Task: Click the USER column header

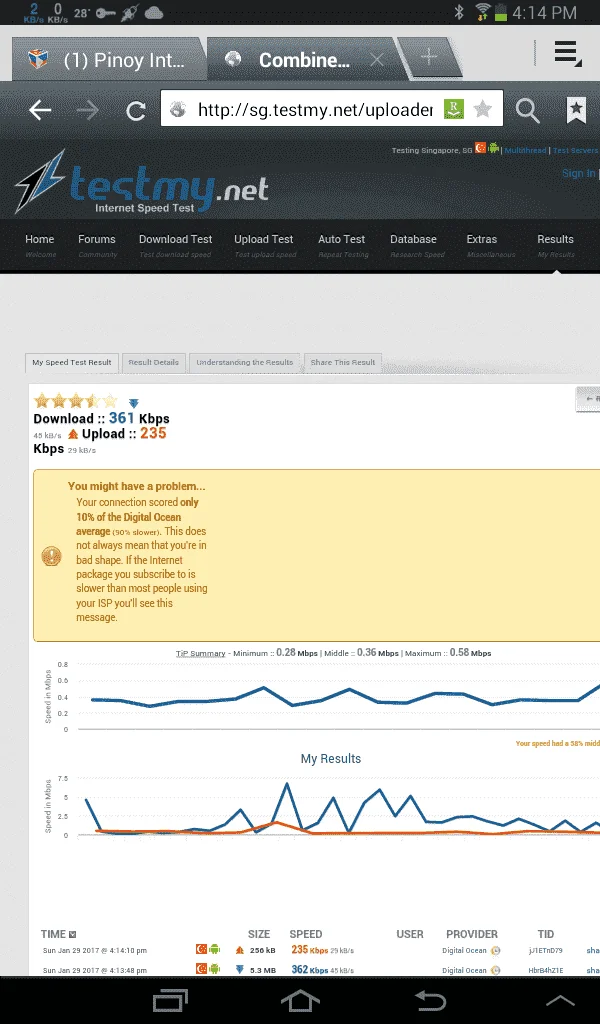Action: click(410, 934)
